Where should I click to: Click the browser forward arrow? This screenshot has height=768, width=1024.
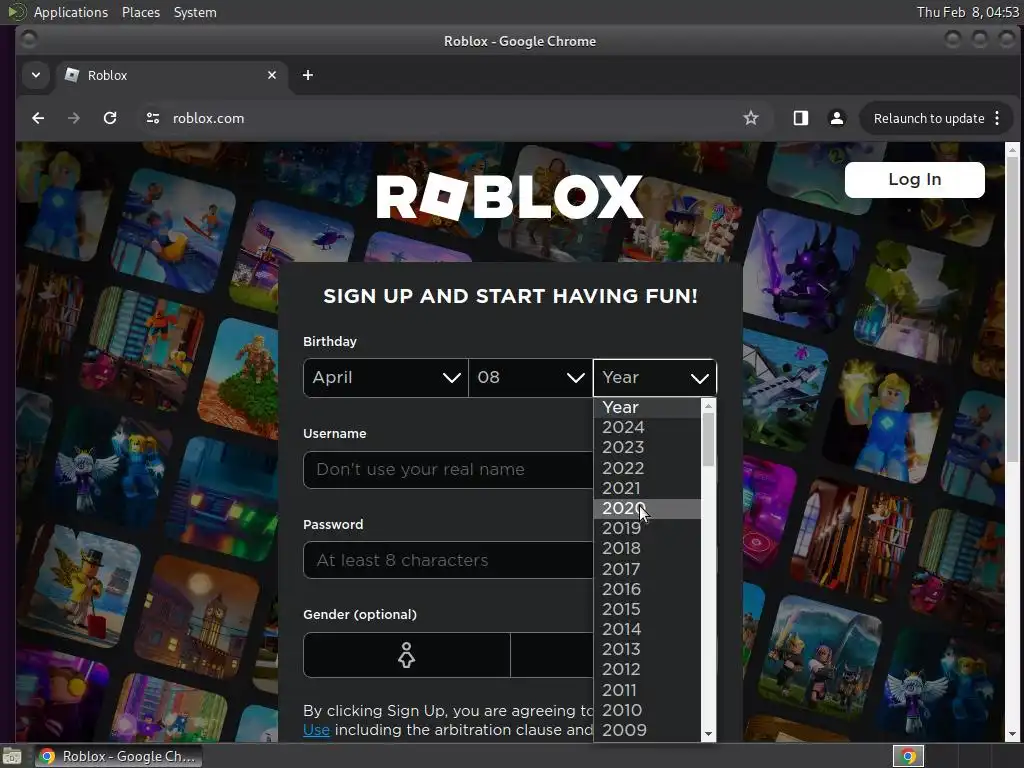[74, 118]
